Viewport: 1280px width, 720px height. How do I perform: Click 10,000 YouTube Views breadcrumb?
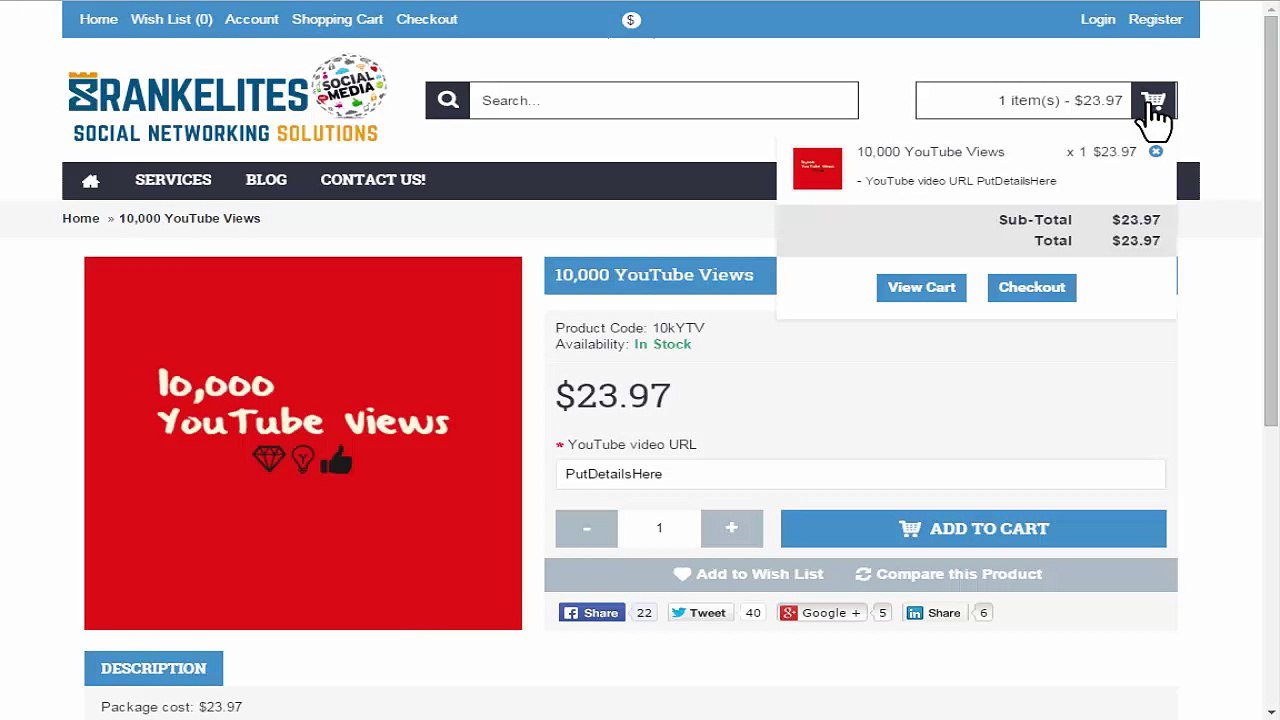coord(189,218)
